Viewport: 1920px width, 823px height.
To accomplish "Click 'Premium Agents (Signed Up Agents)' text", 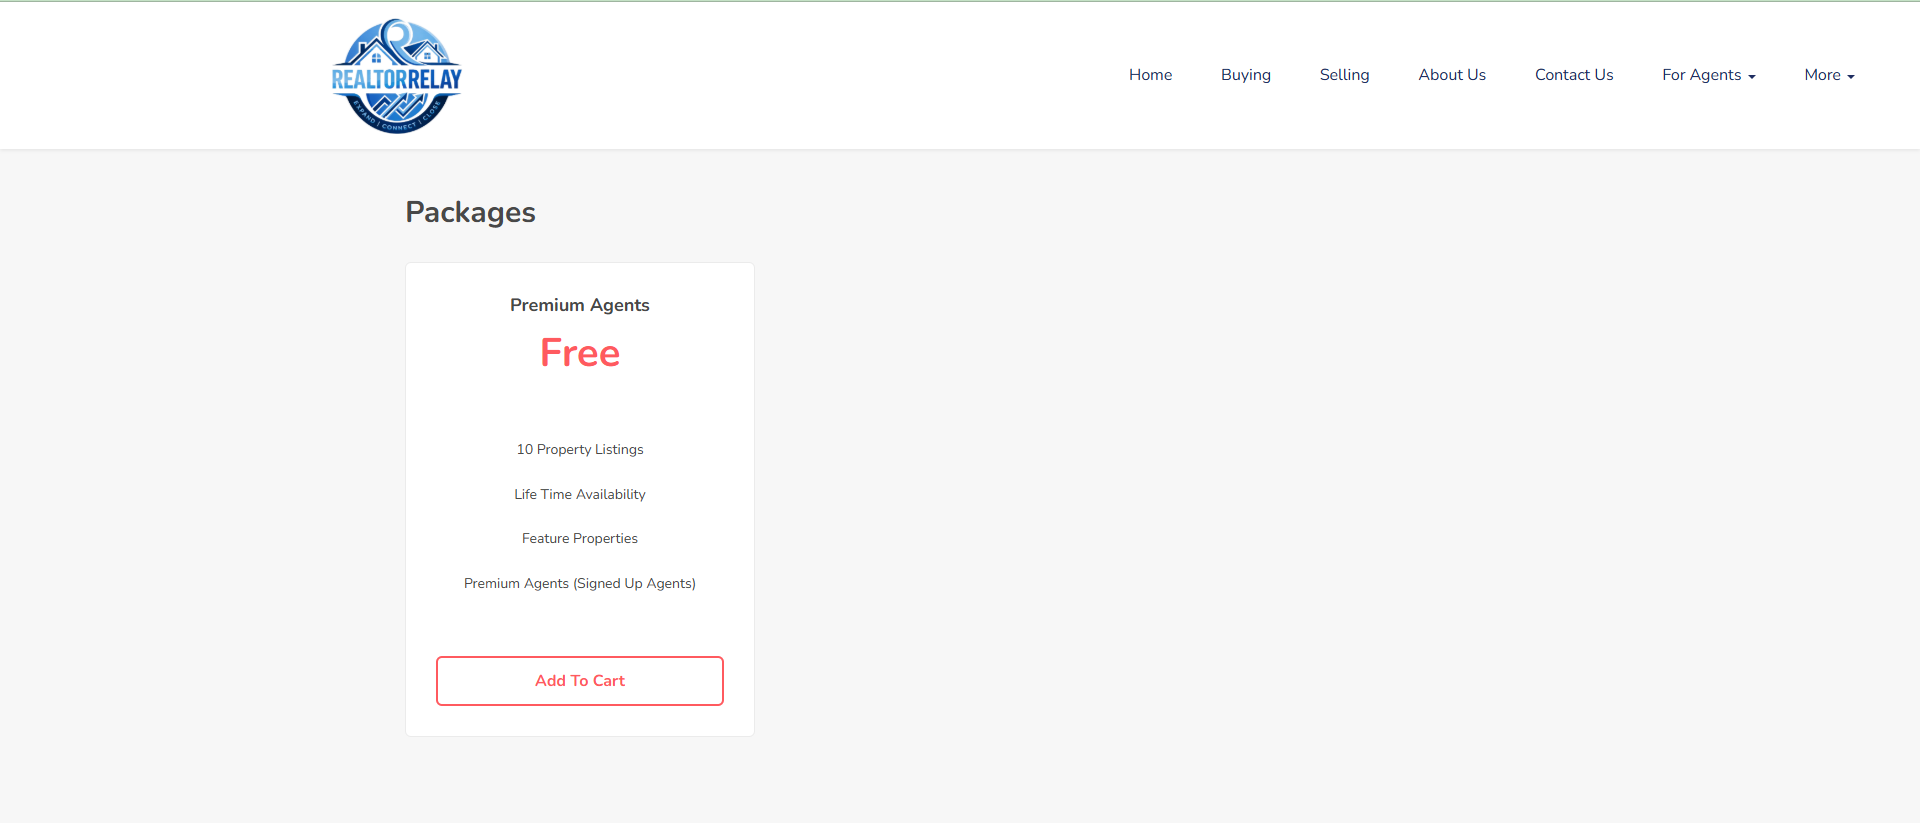I will click(x=580, y=583).
